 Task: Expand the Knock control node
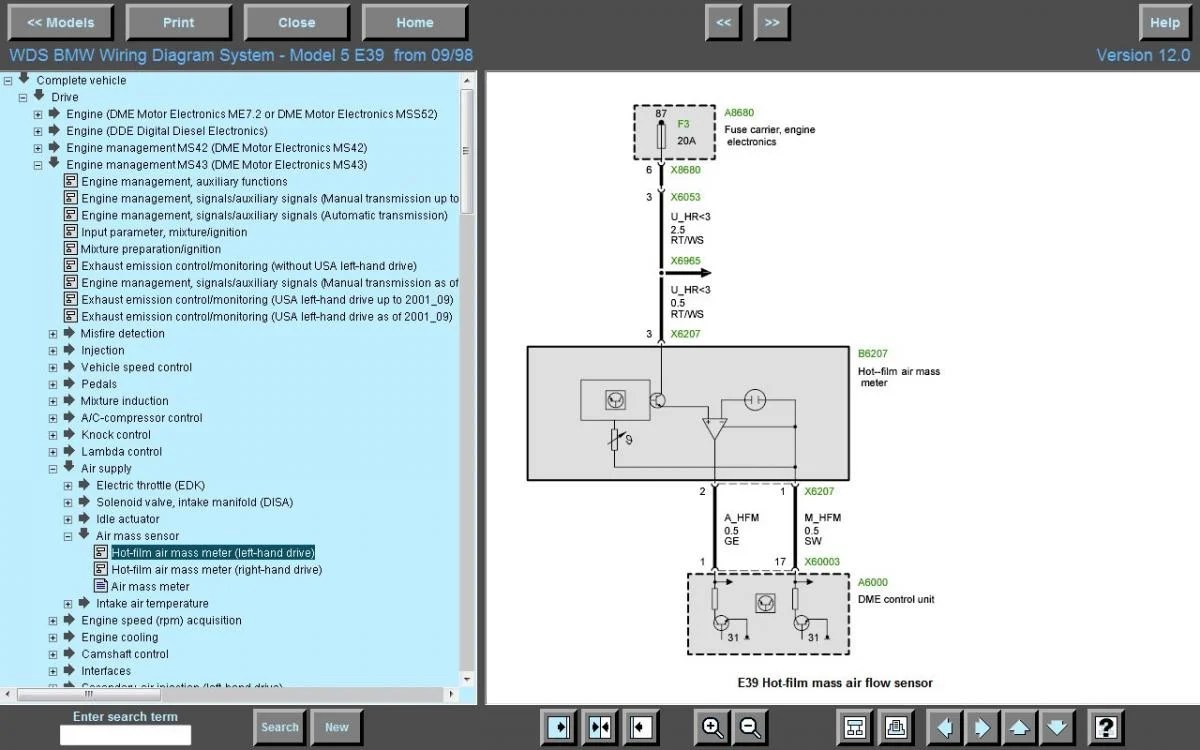[53, 435]
